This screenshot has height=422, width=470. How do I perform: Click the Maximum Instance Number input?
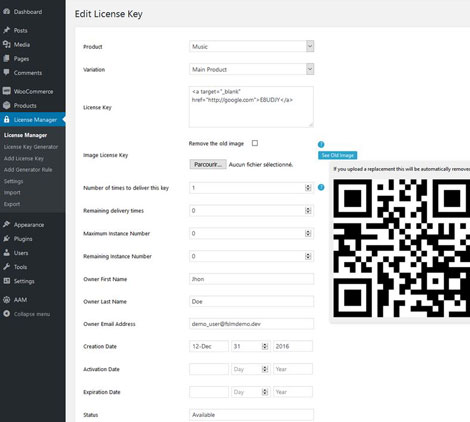(251, 233)
